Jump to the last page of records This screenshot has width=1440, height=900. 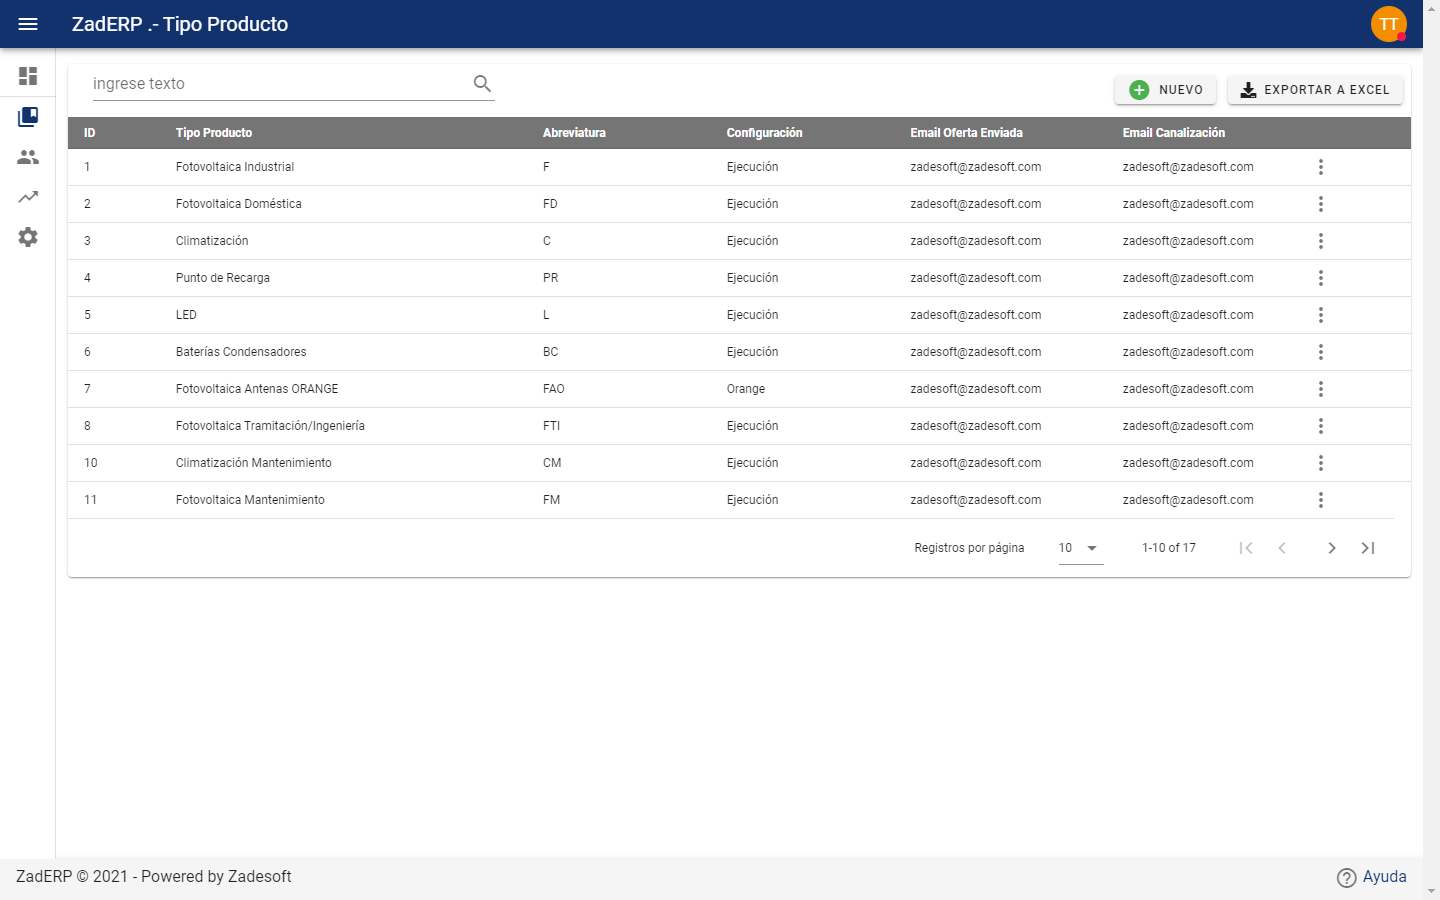tap(1368, 548)
